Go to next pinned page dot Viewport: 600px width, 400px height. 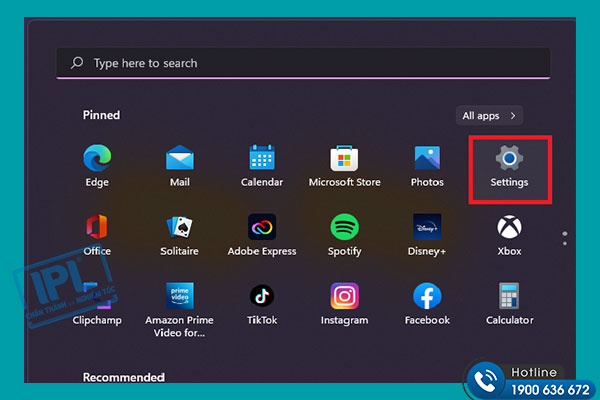click(x=565, y=243)
